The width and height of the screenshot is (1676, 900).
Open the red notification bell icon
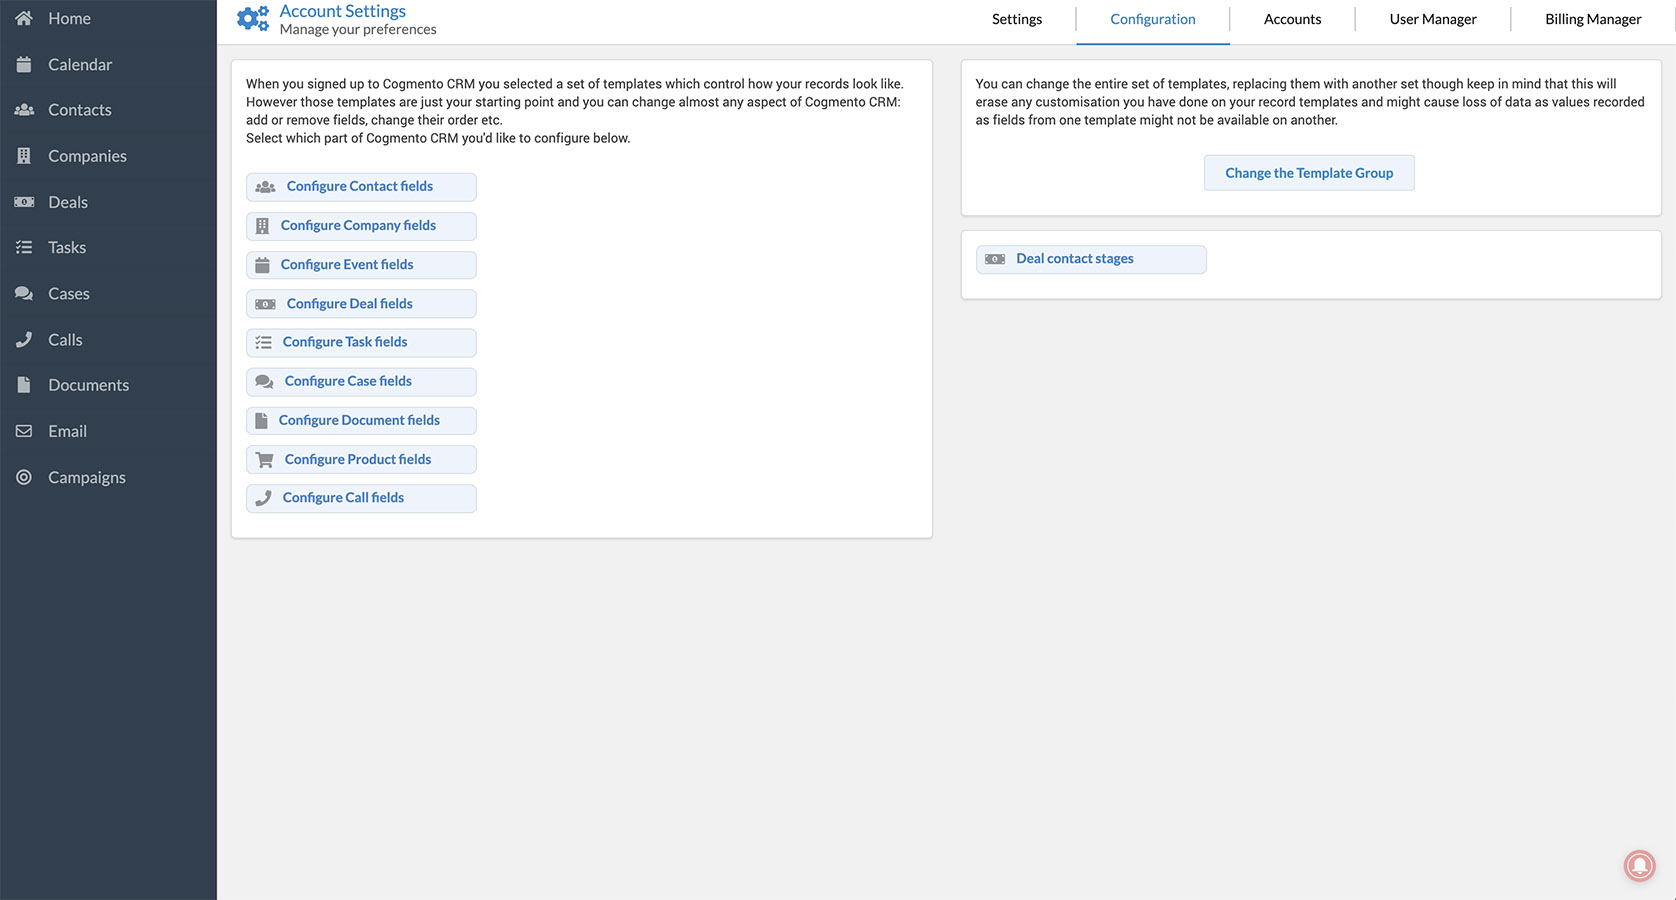point(1639,865)
